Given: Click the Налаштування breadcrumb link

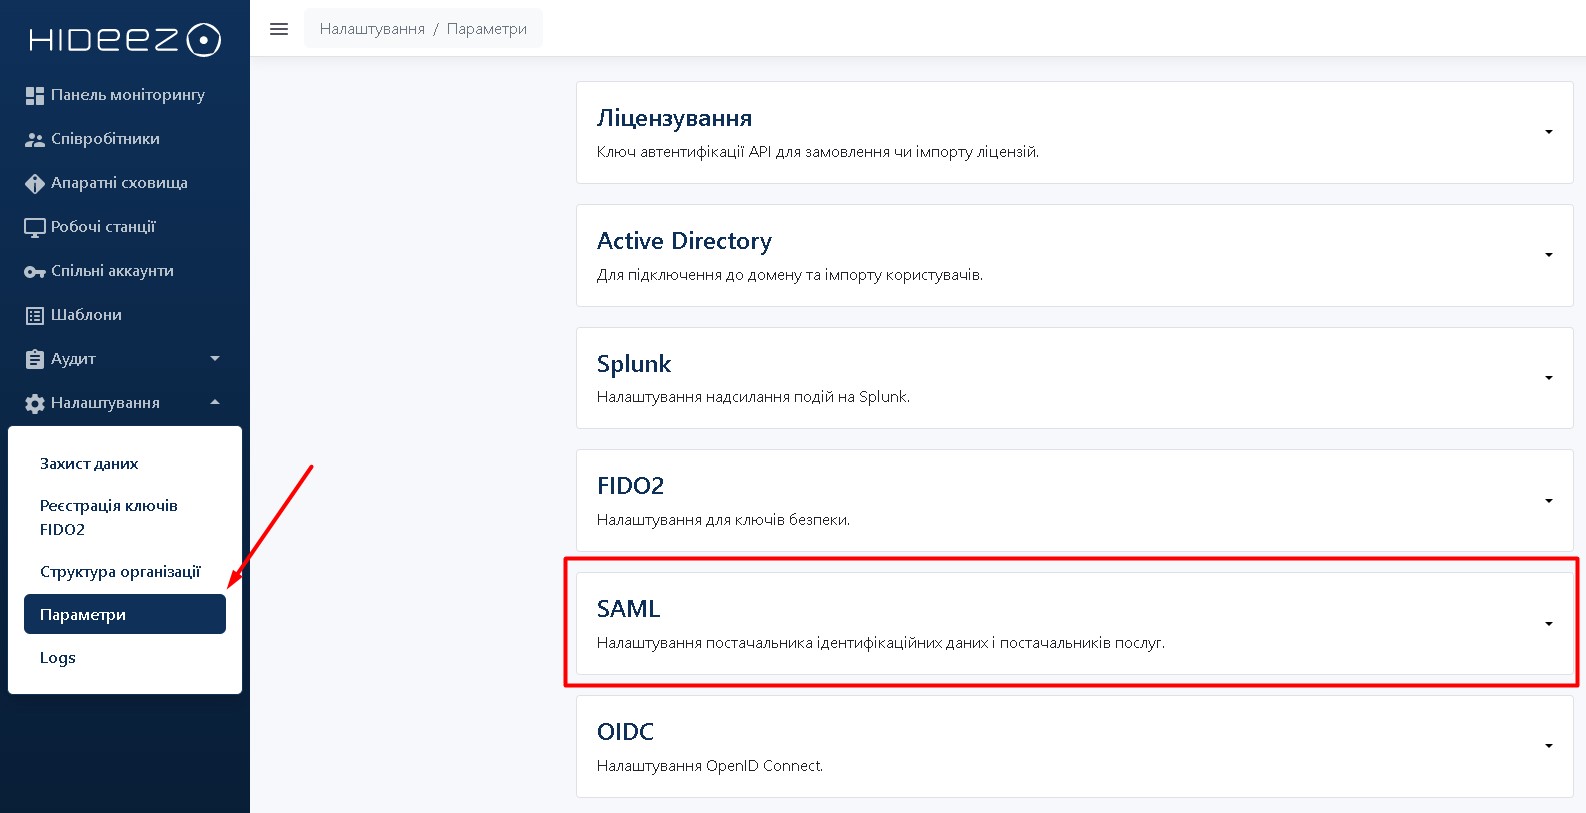Looking at the screenshot, I should pos(372,29).
